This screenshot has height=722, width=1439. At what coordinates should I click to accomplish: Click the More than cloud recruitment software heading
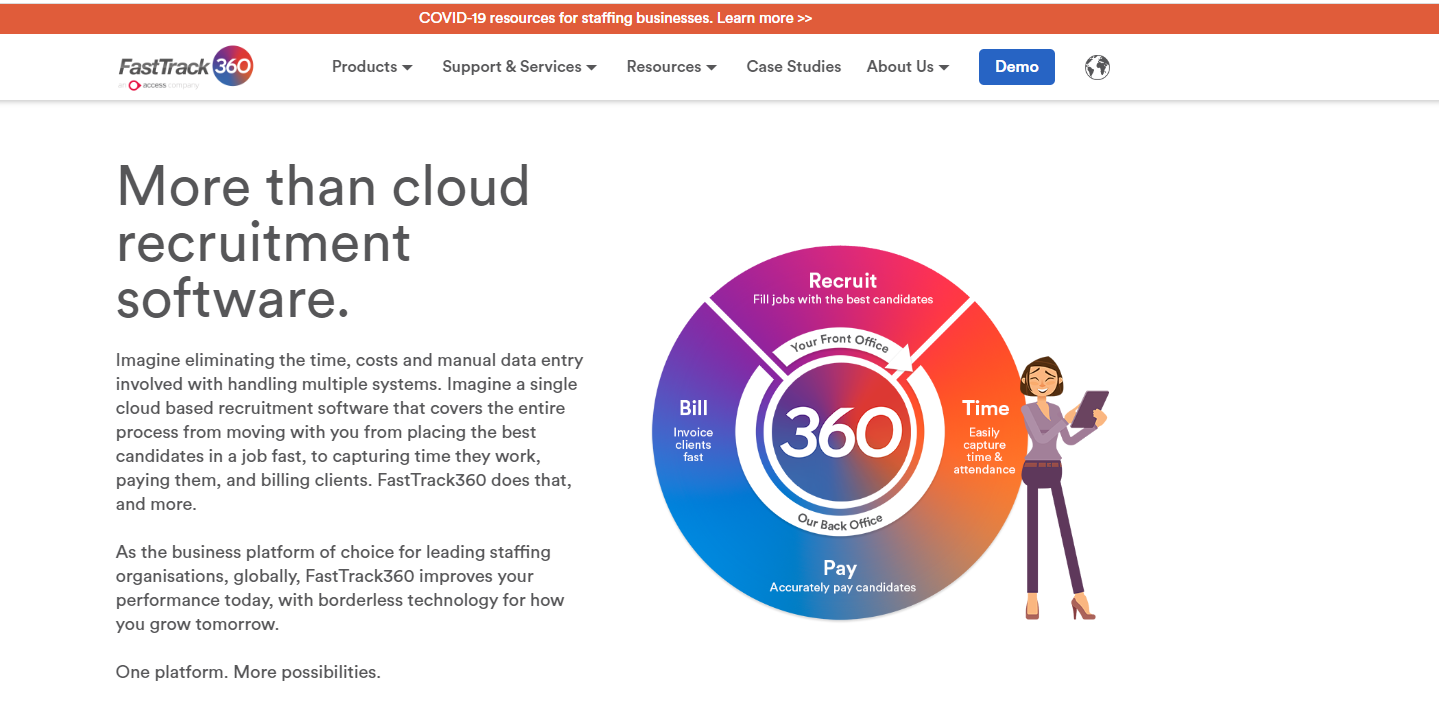tap(323, 242)
